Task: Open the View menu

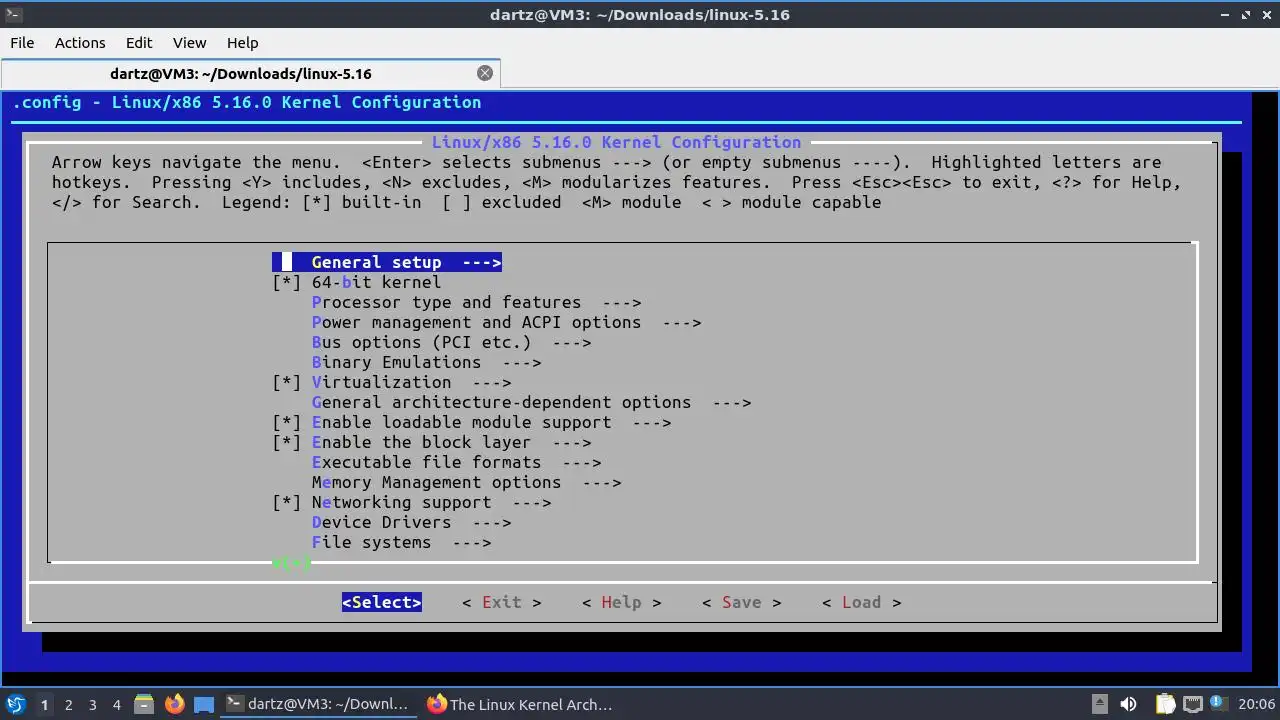Action: click(189, 42)
